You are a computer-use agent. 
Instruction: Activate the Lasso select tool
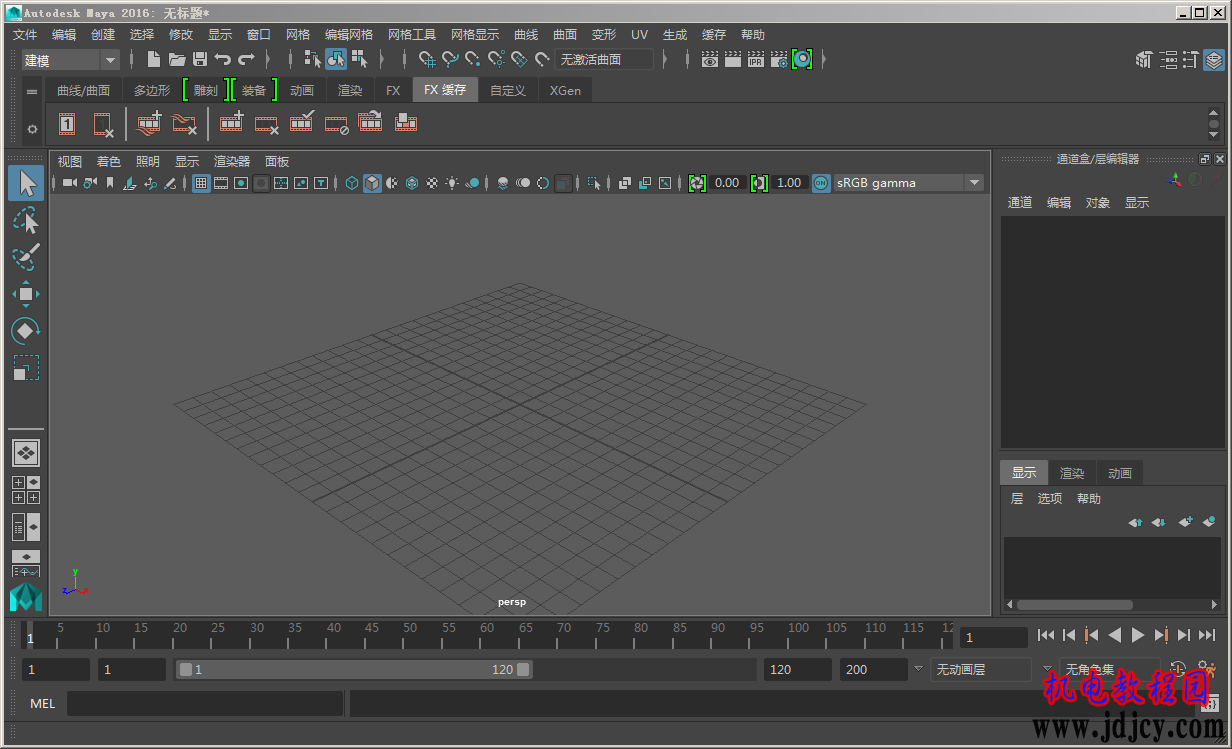point(26,220)
